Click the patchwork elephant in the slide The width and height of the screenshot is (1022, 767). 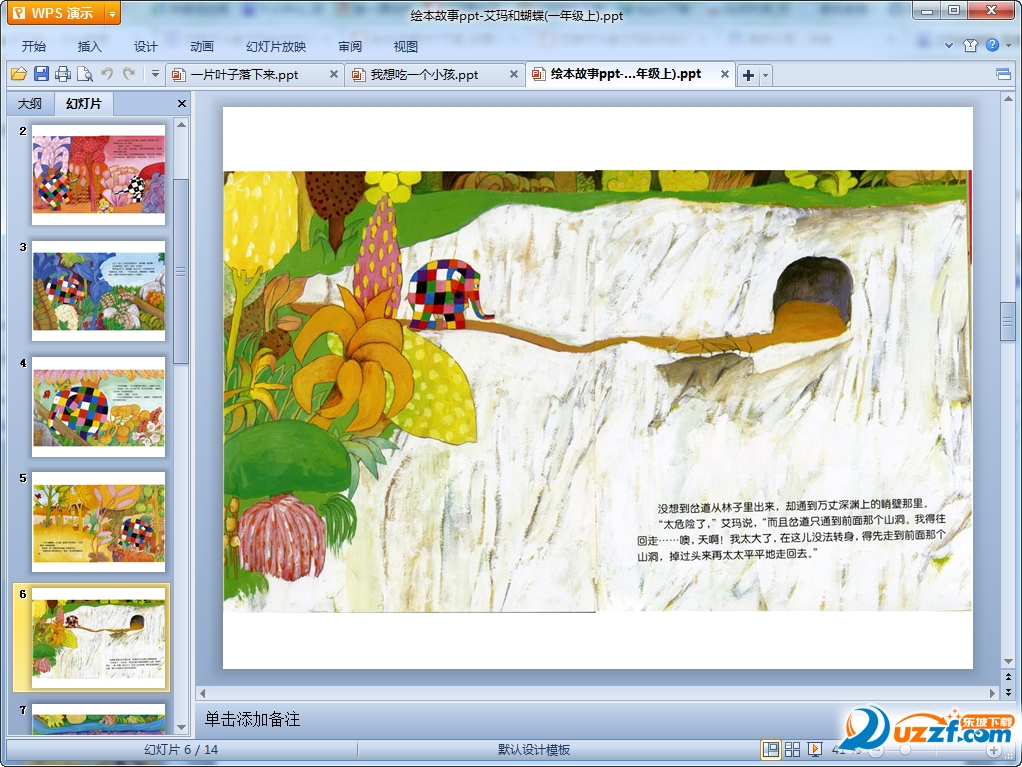(450, 295)
